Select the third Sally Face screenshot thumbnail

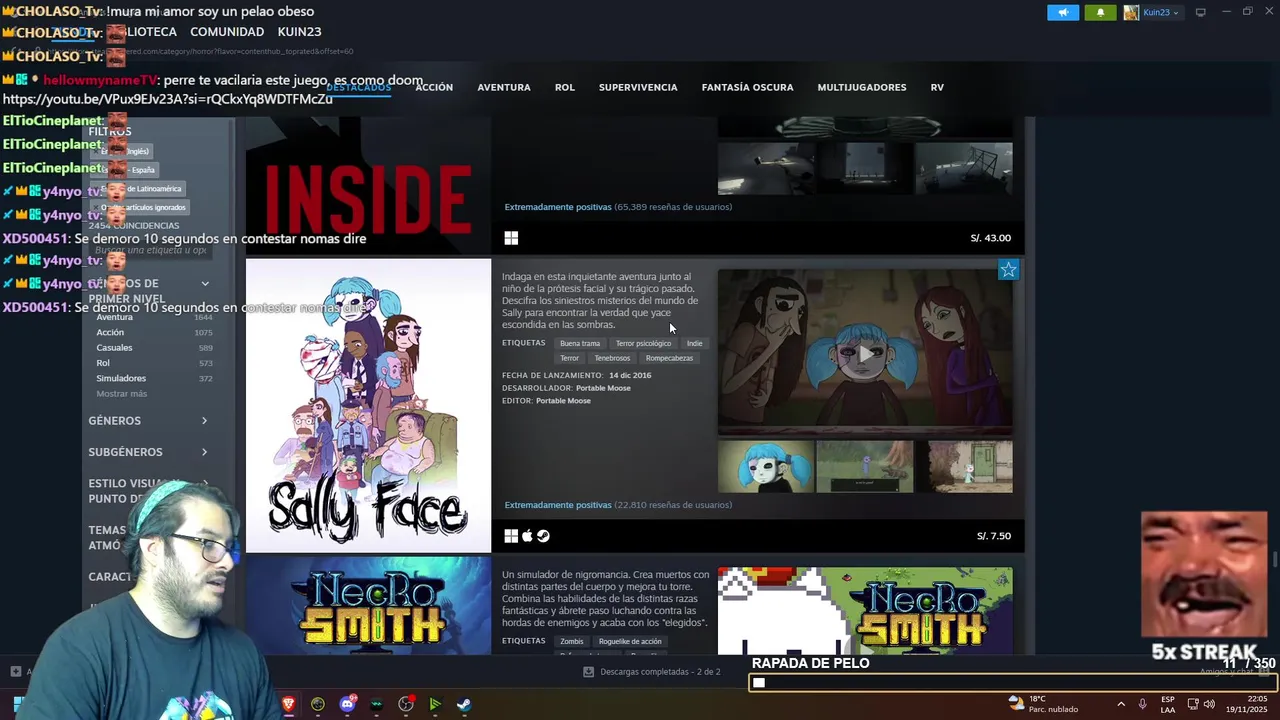click(964, 466)
